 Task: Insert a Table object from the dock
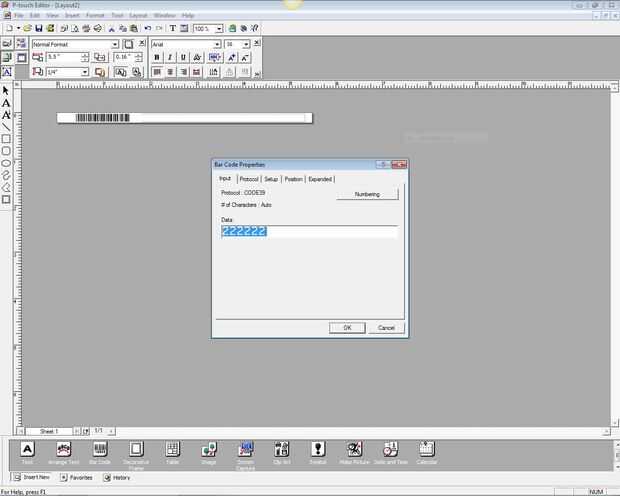[172, 450]
